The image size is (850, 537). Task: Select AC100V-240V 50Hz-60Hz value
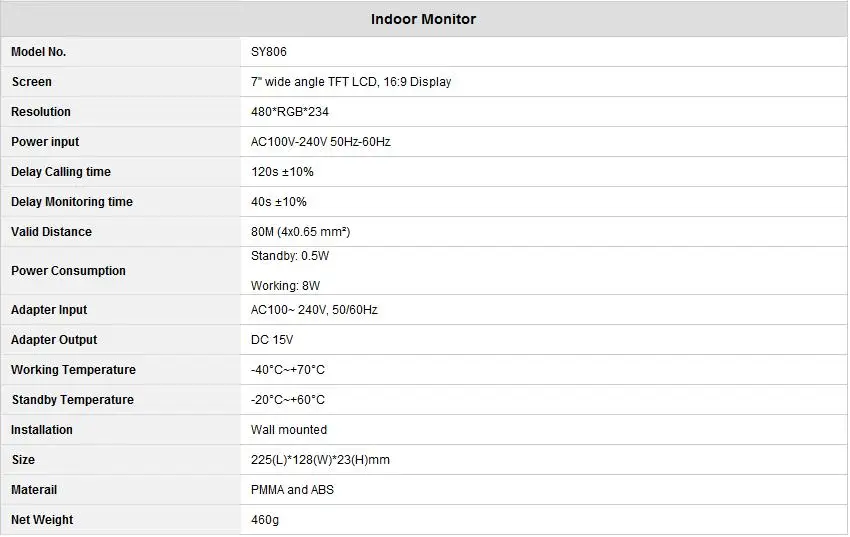click(x=321, y=142)
